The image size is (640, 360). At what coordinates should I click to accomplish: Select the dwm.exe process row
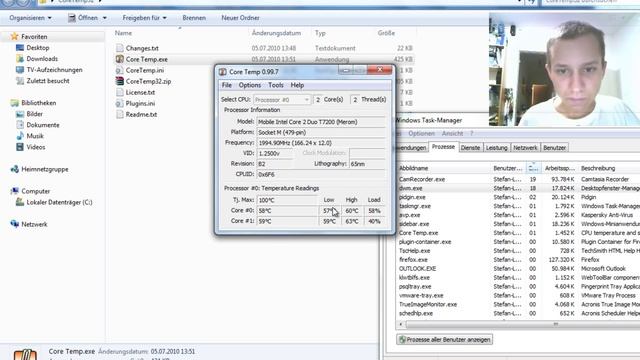518,188
